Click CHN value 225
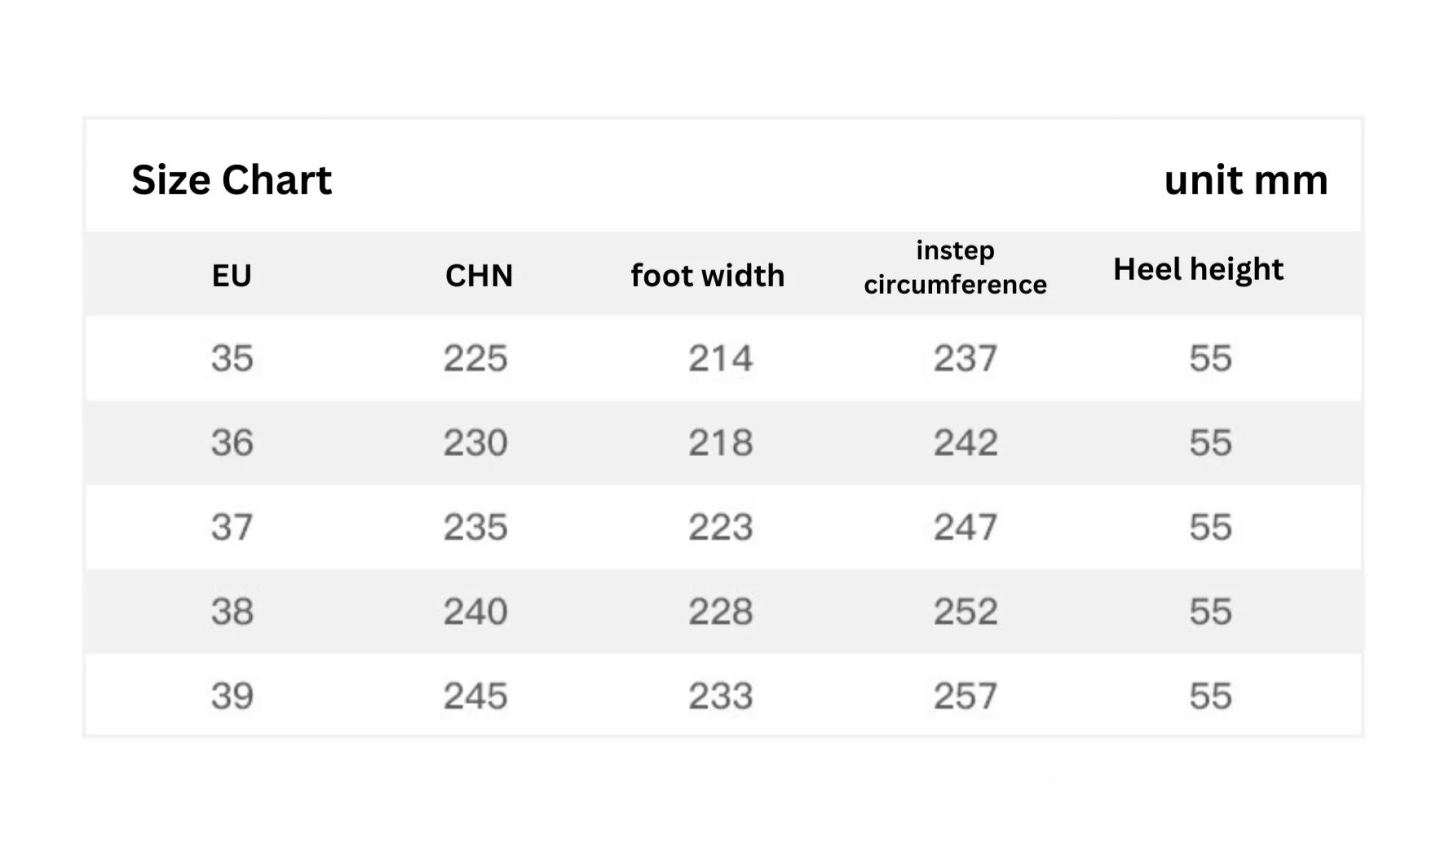The width and height of the screenshot is (1445, 850). tap(476, 358)
